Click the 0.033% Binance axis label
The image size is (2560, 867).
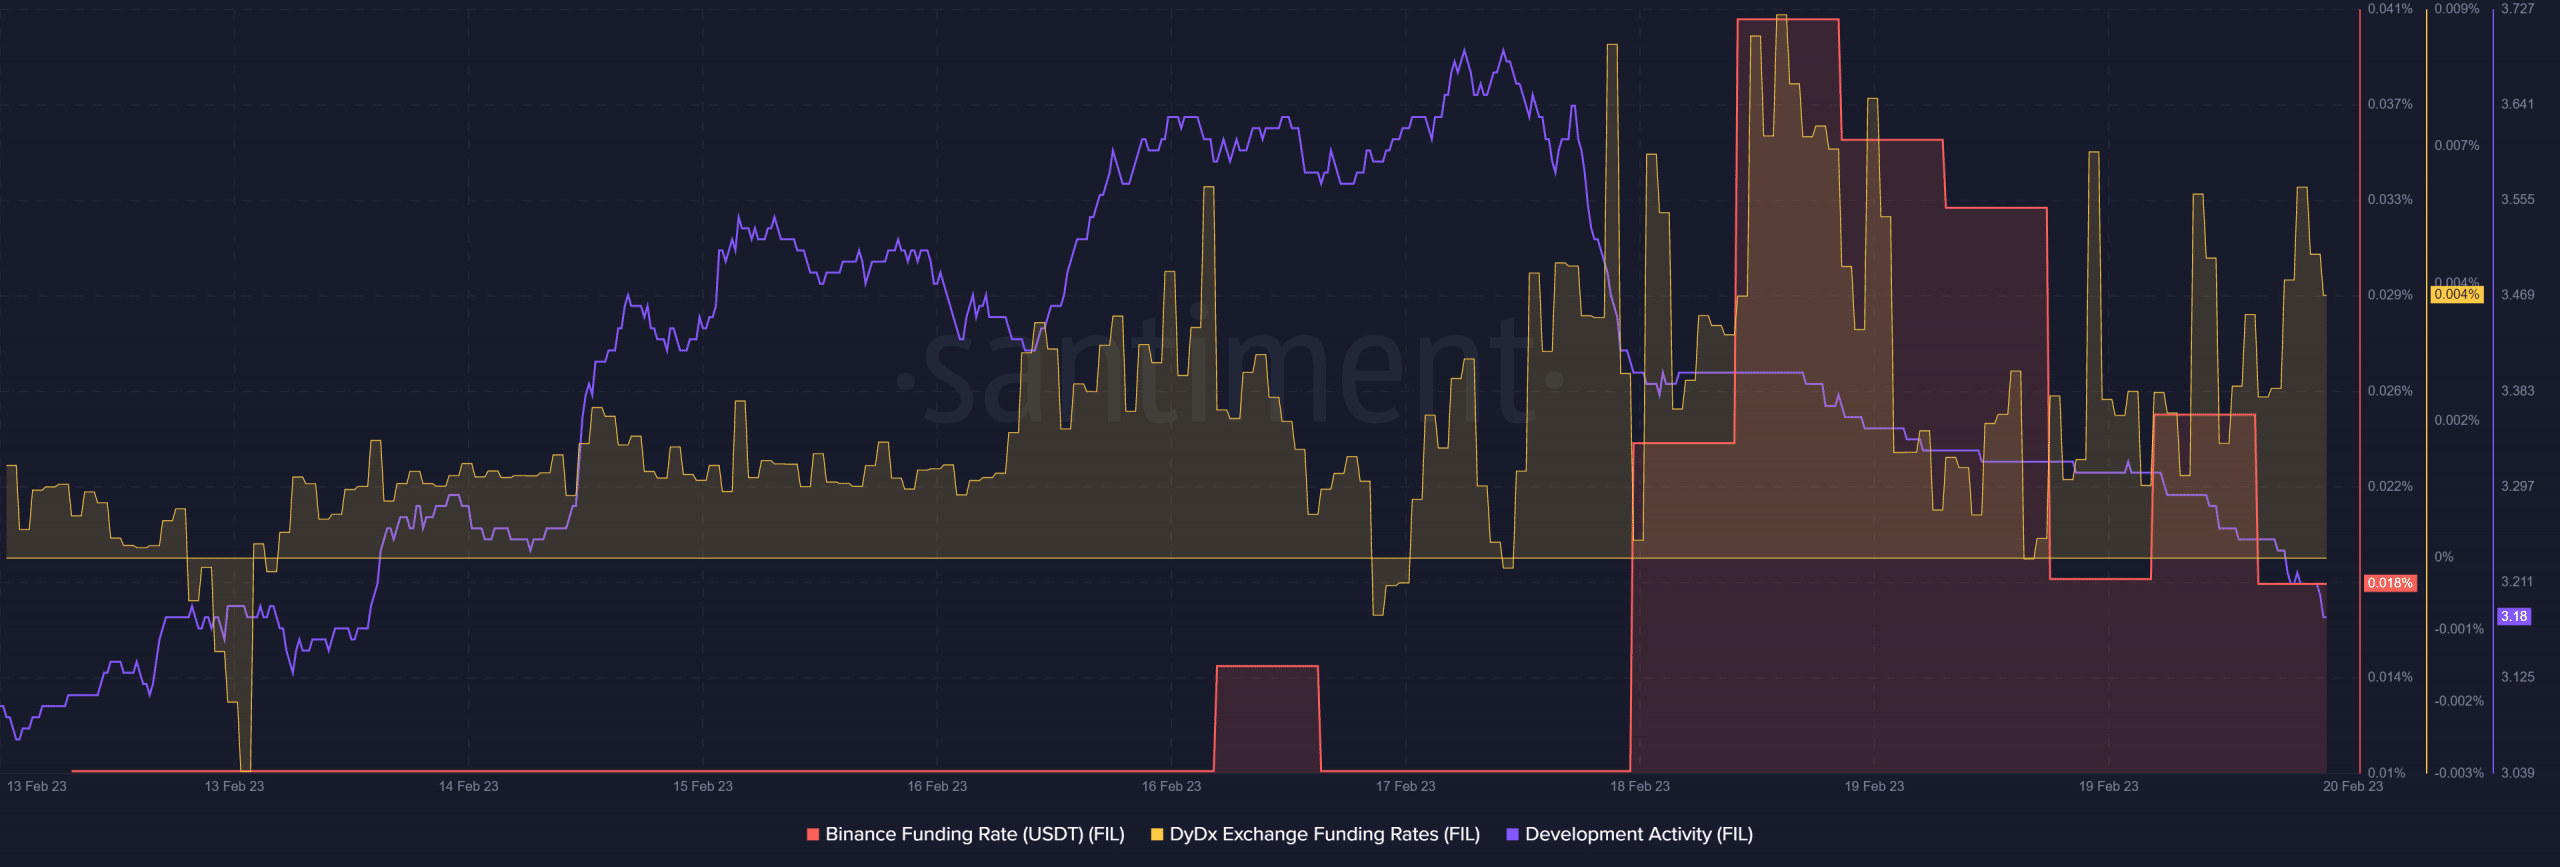pos(2390,200)
